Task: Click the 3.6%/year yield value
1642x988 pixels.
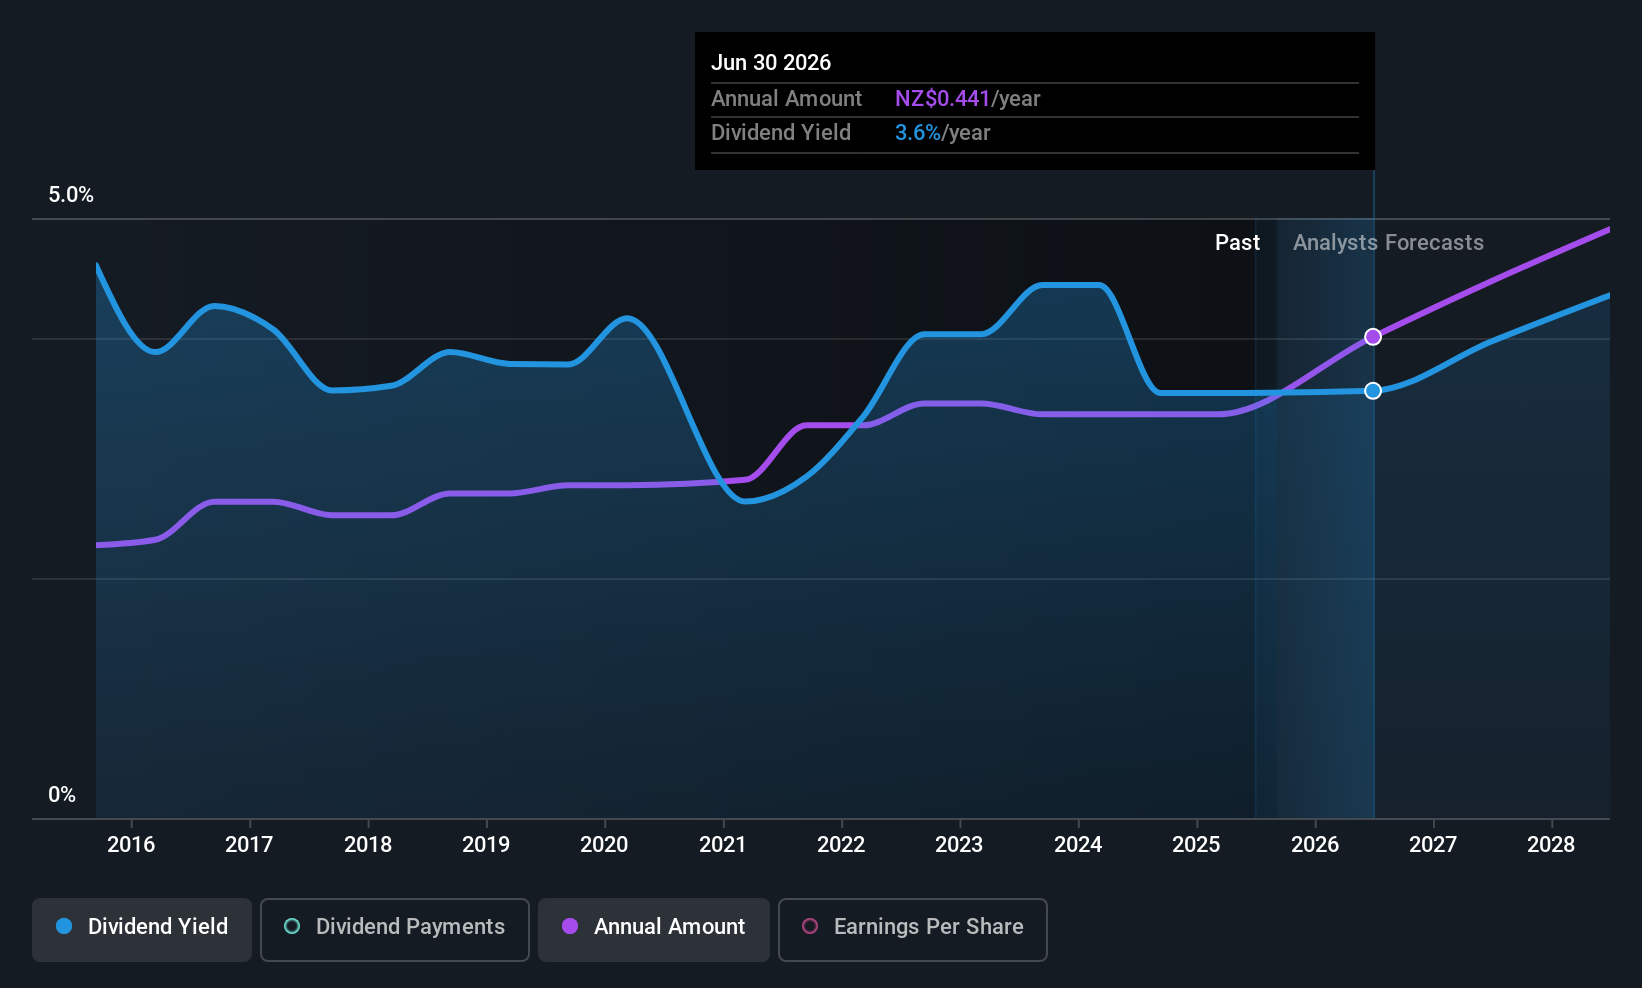Action: [942, 133]
